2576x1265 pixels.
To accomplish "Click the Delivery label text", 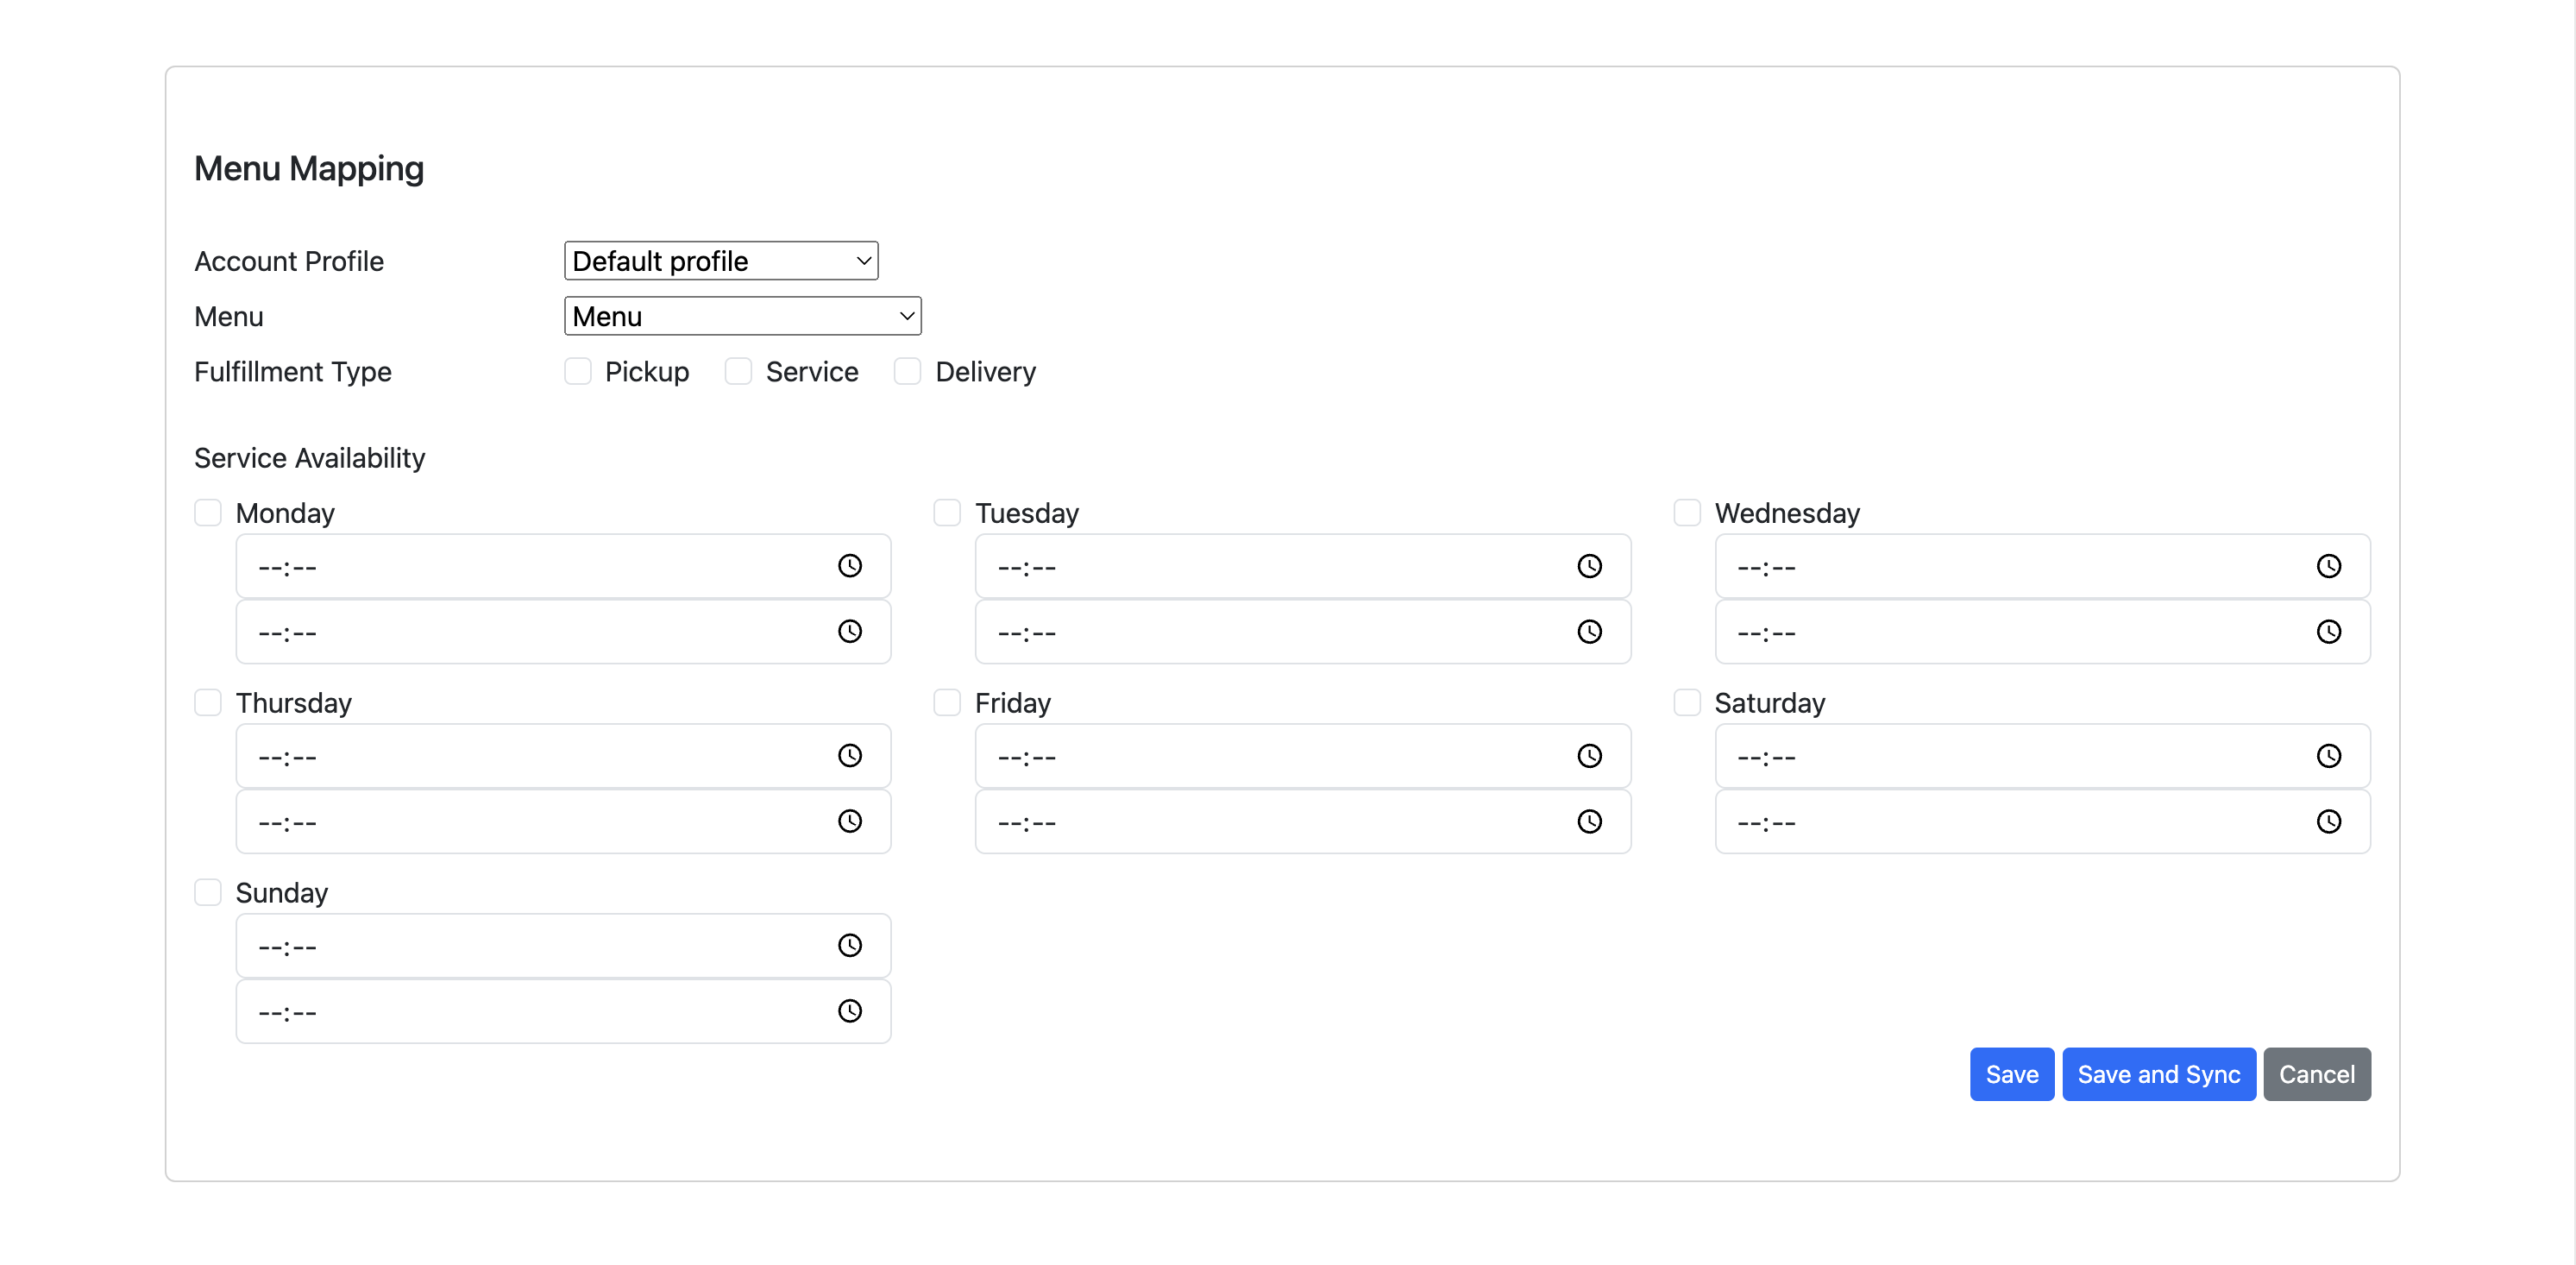I will tap(985, 372).
